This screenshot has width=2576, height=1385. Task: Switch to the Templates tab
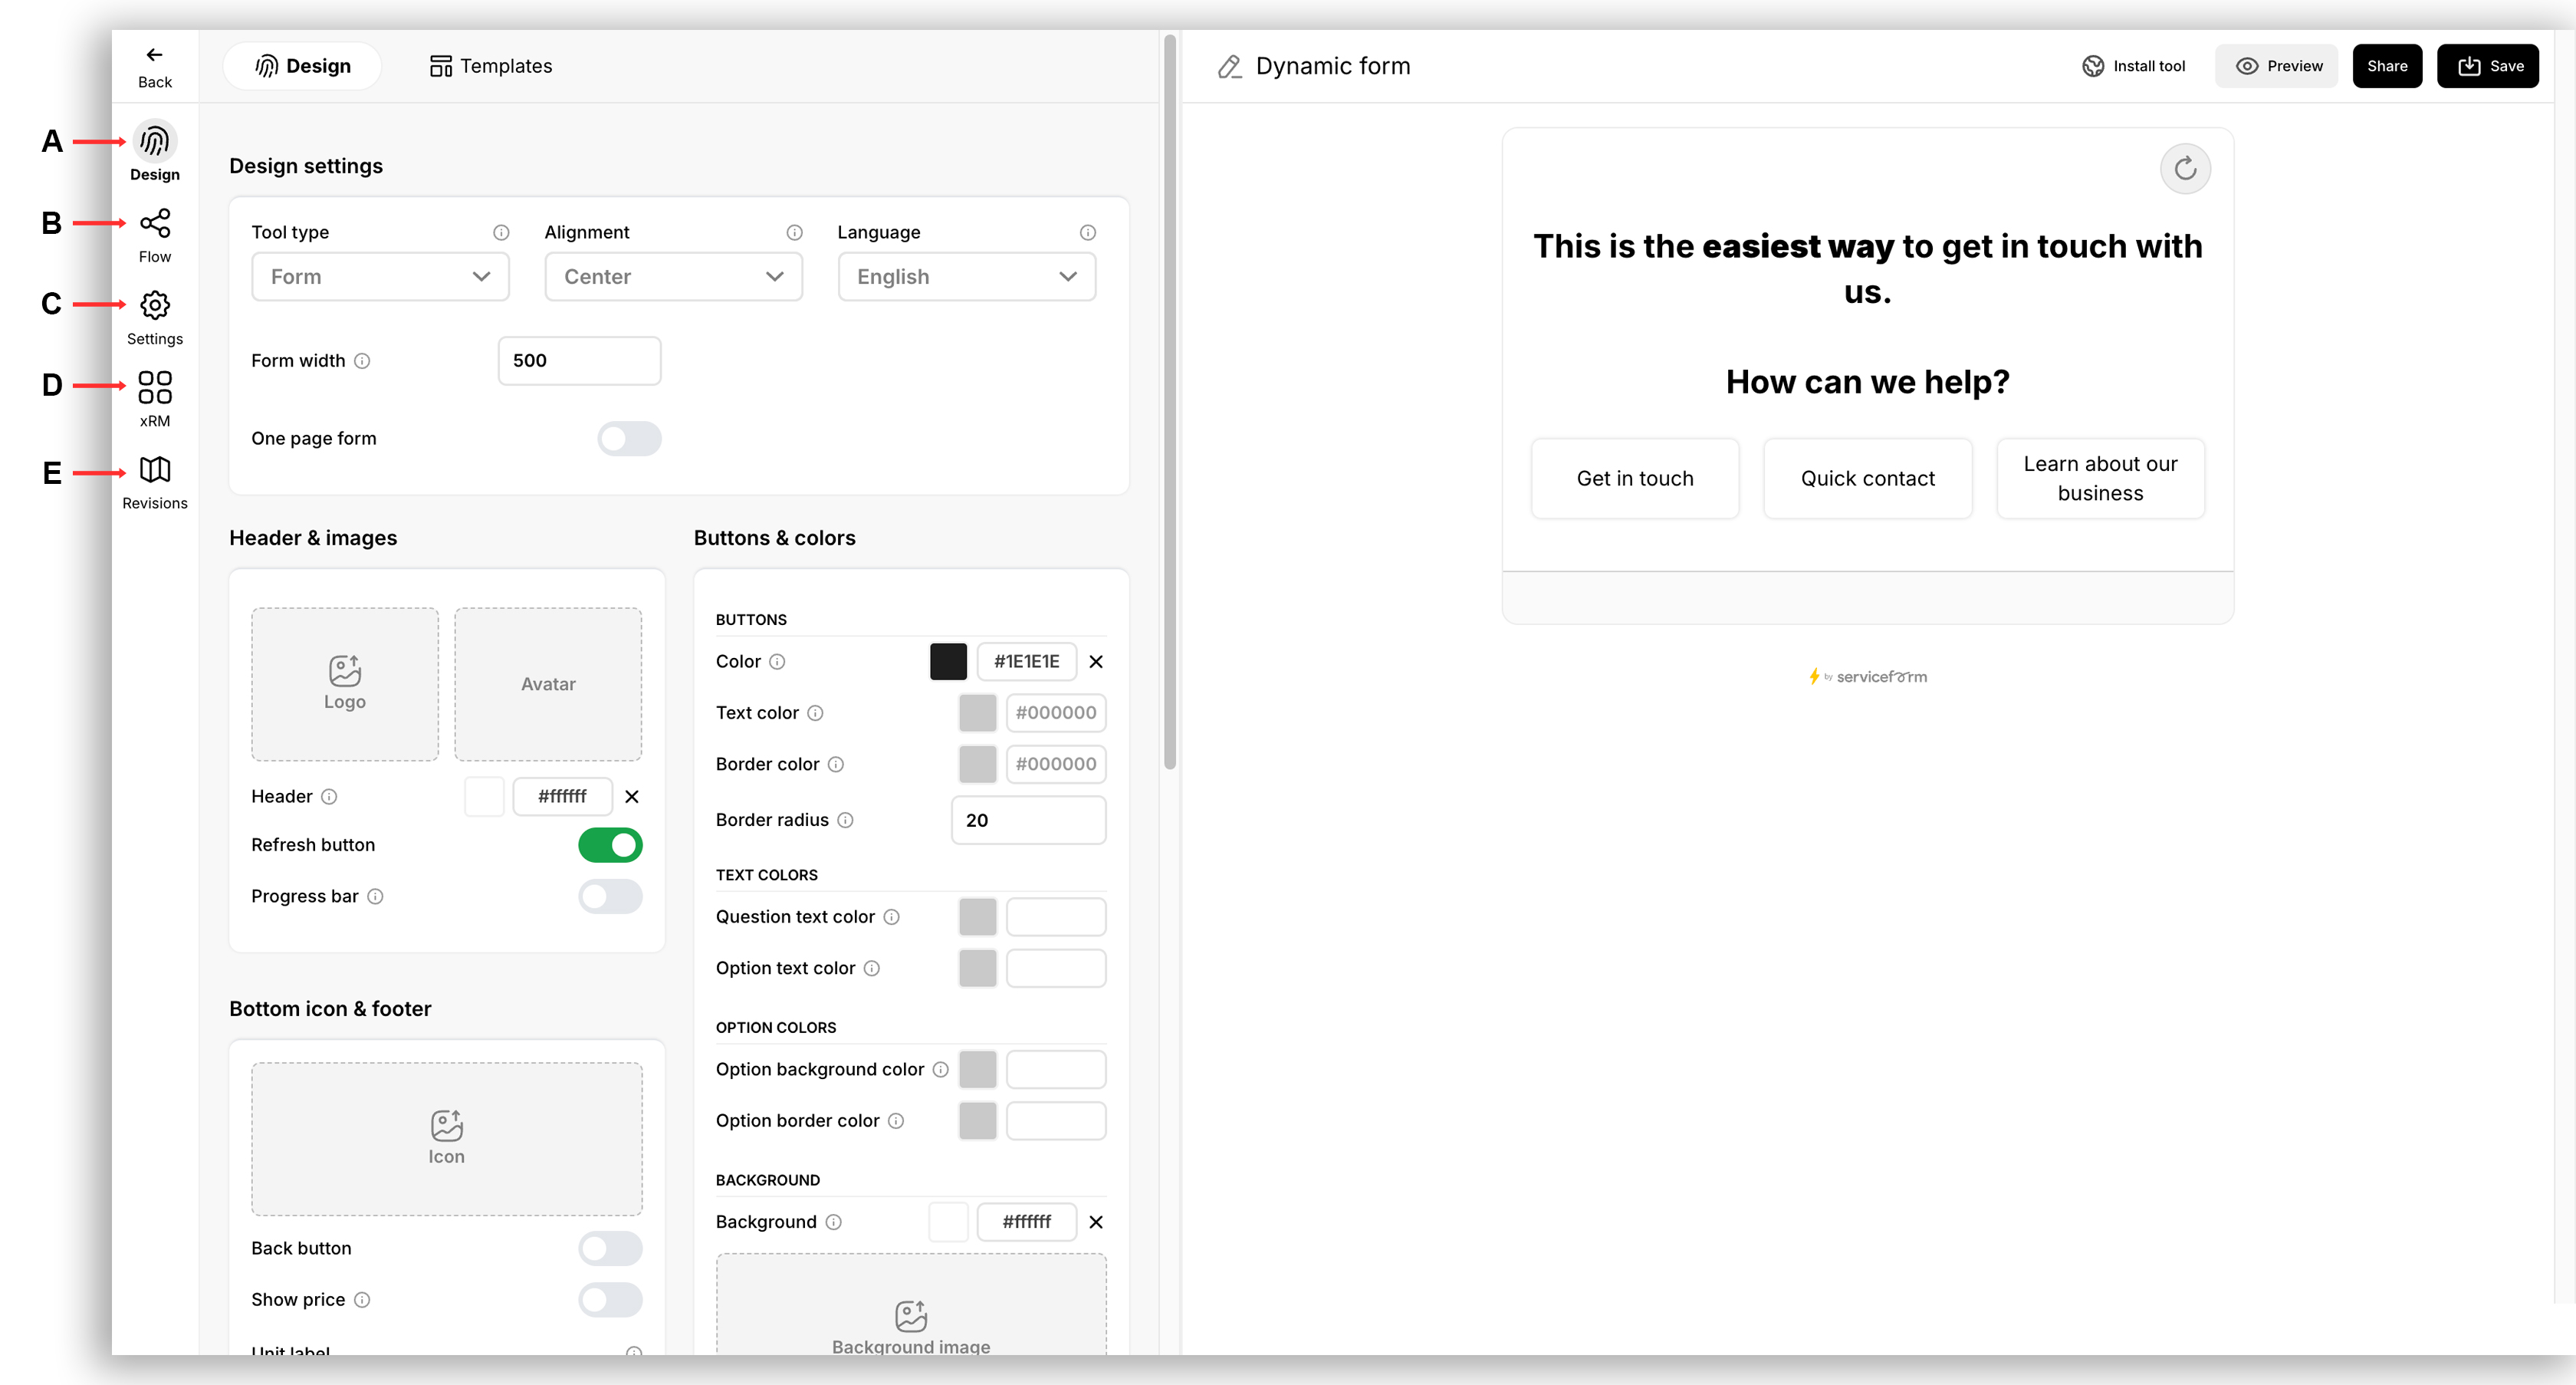[490, 66]
